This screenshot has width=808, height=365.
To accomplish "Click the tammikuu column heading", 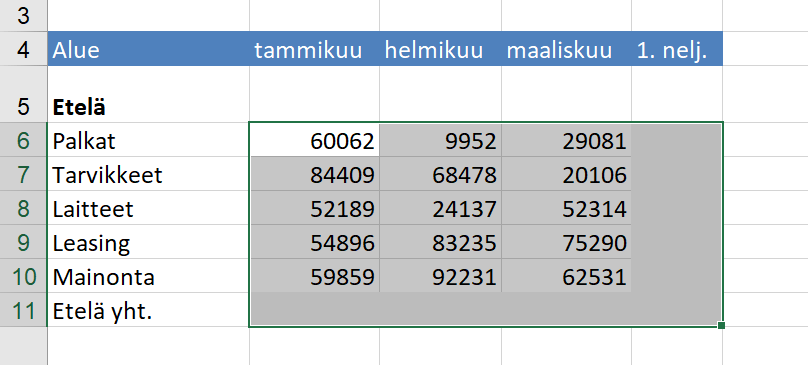I will 314,48.
